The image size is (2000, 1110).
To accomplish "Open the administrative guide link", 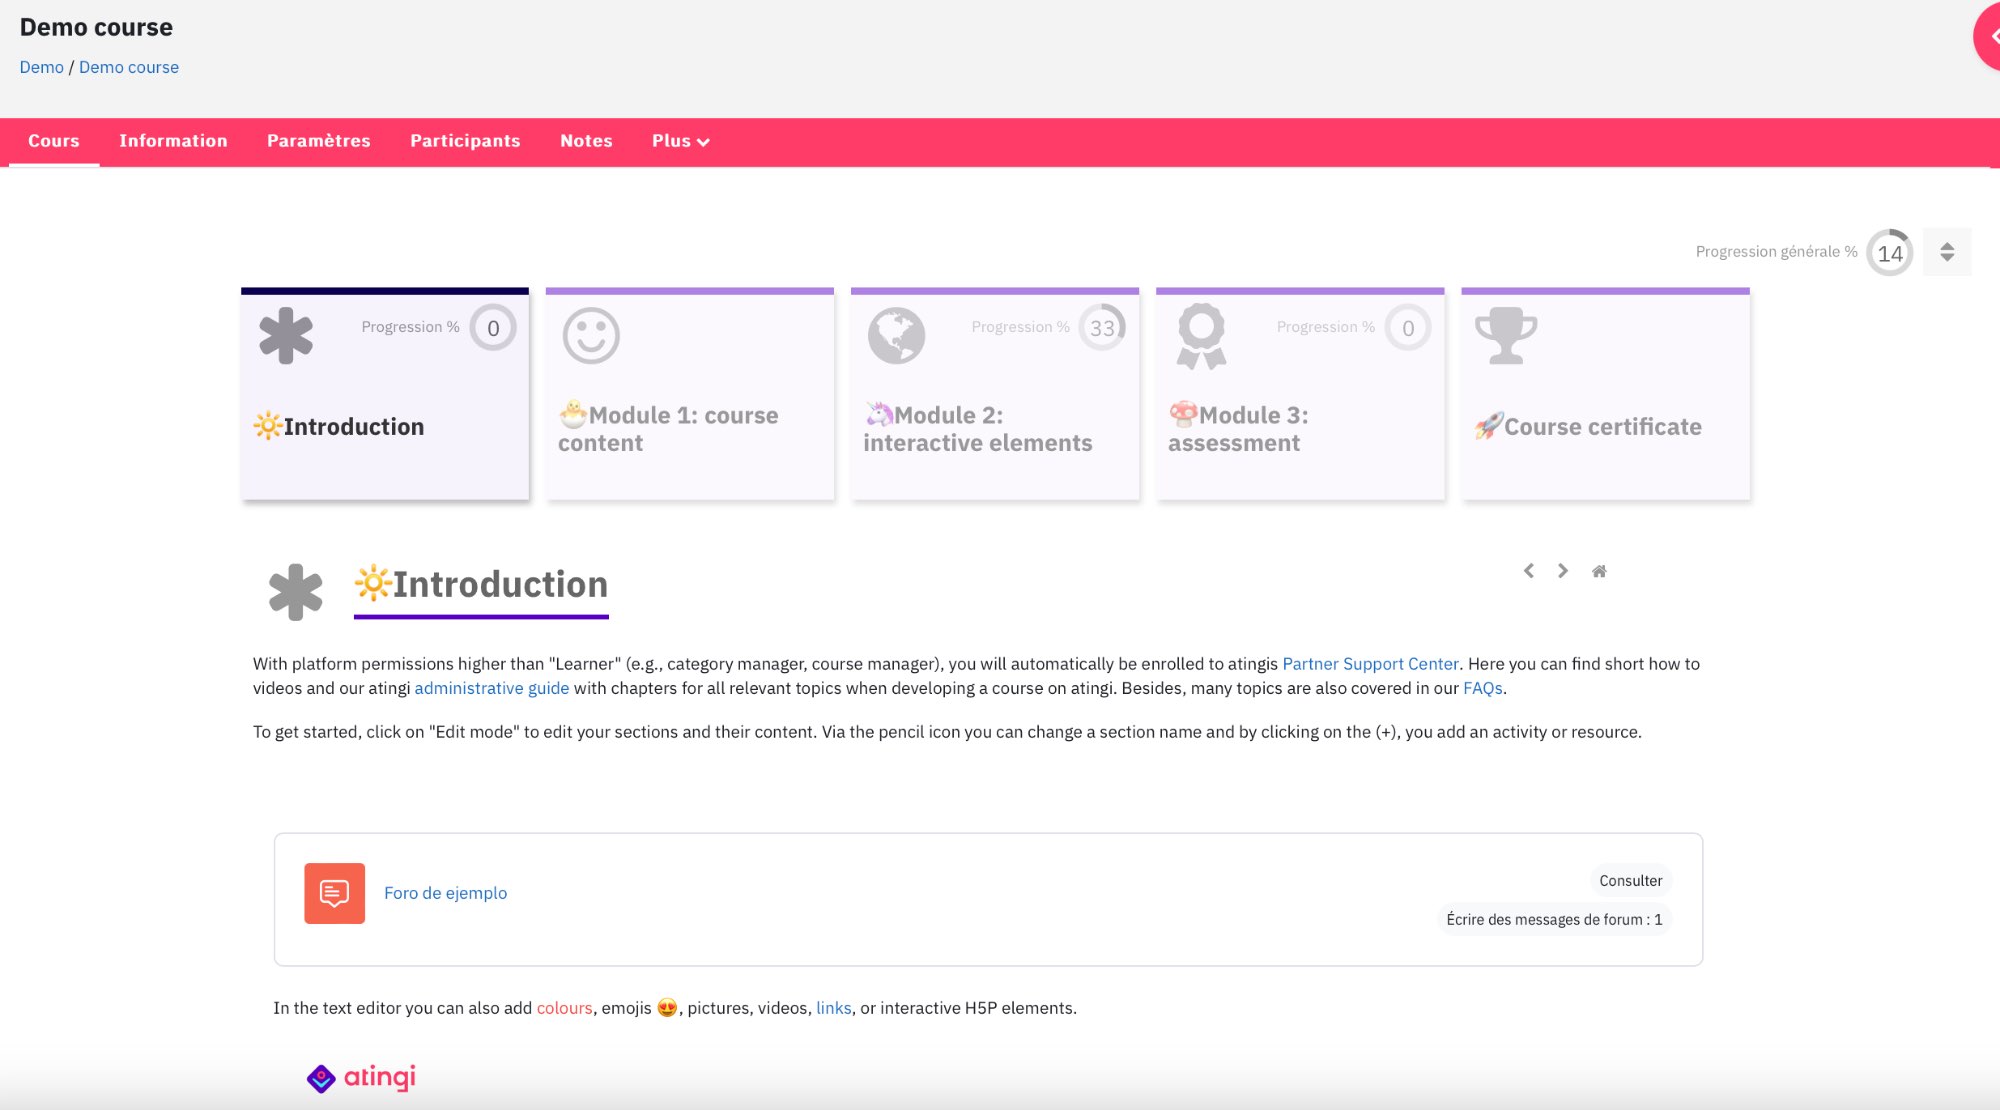I will 492,688.
